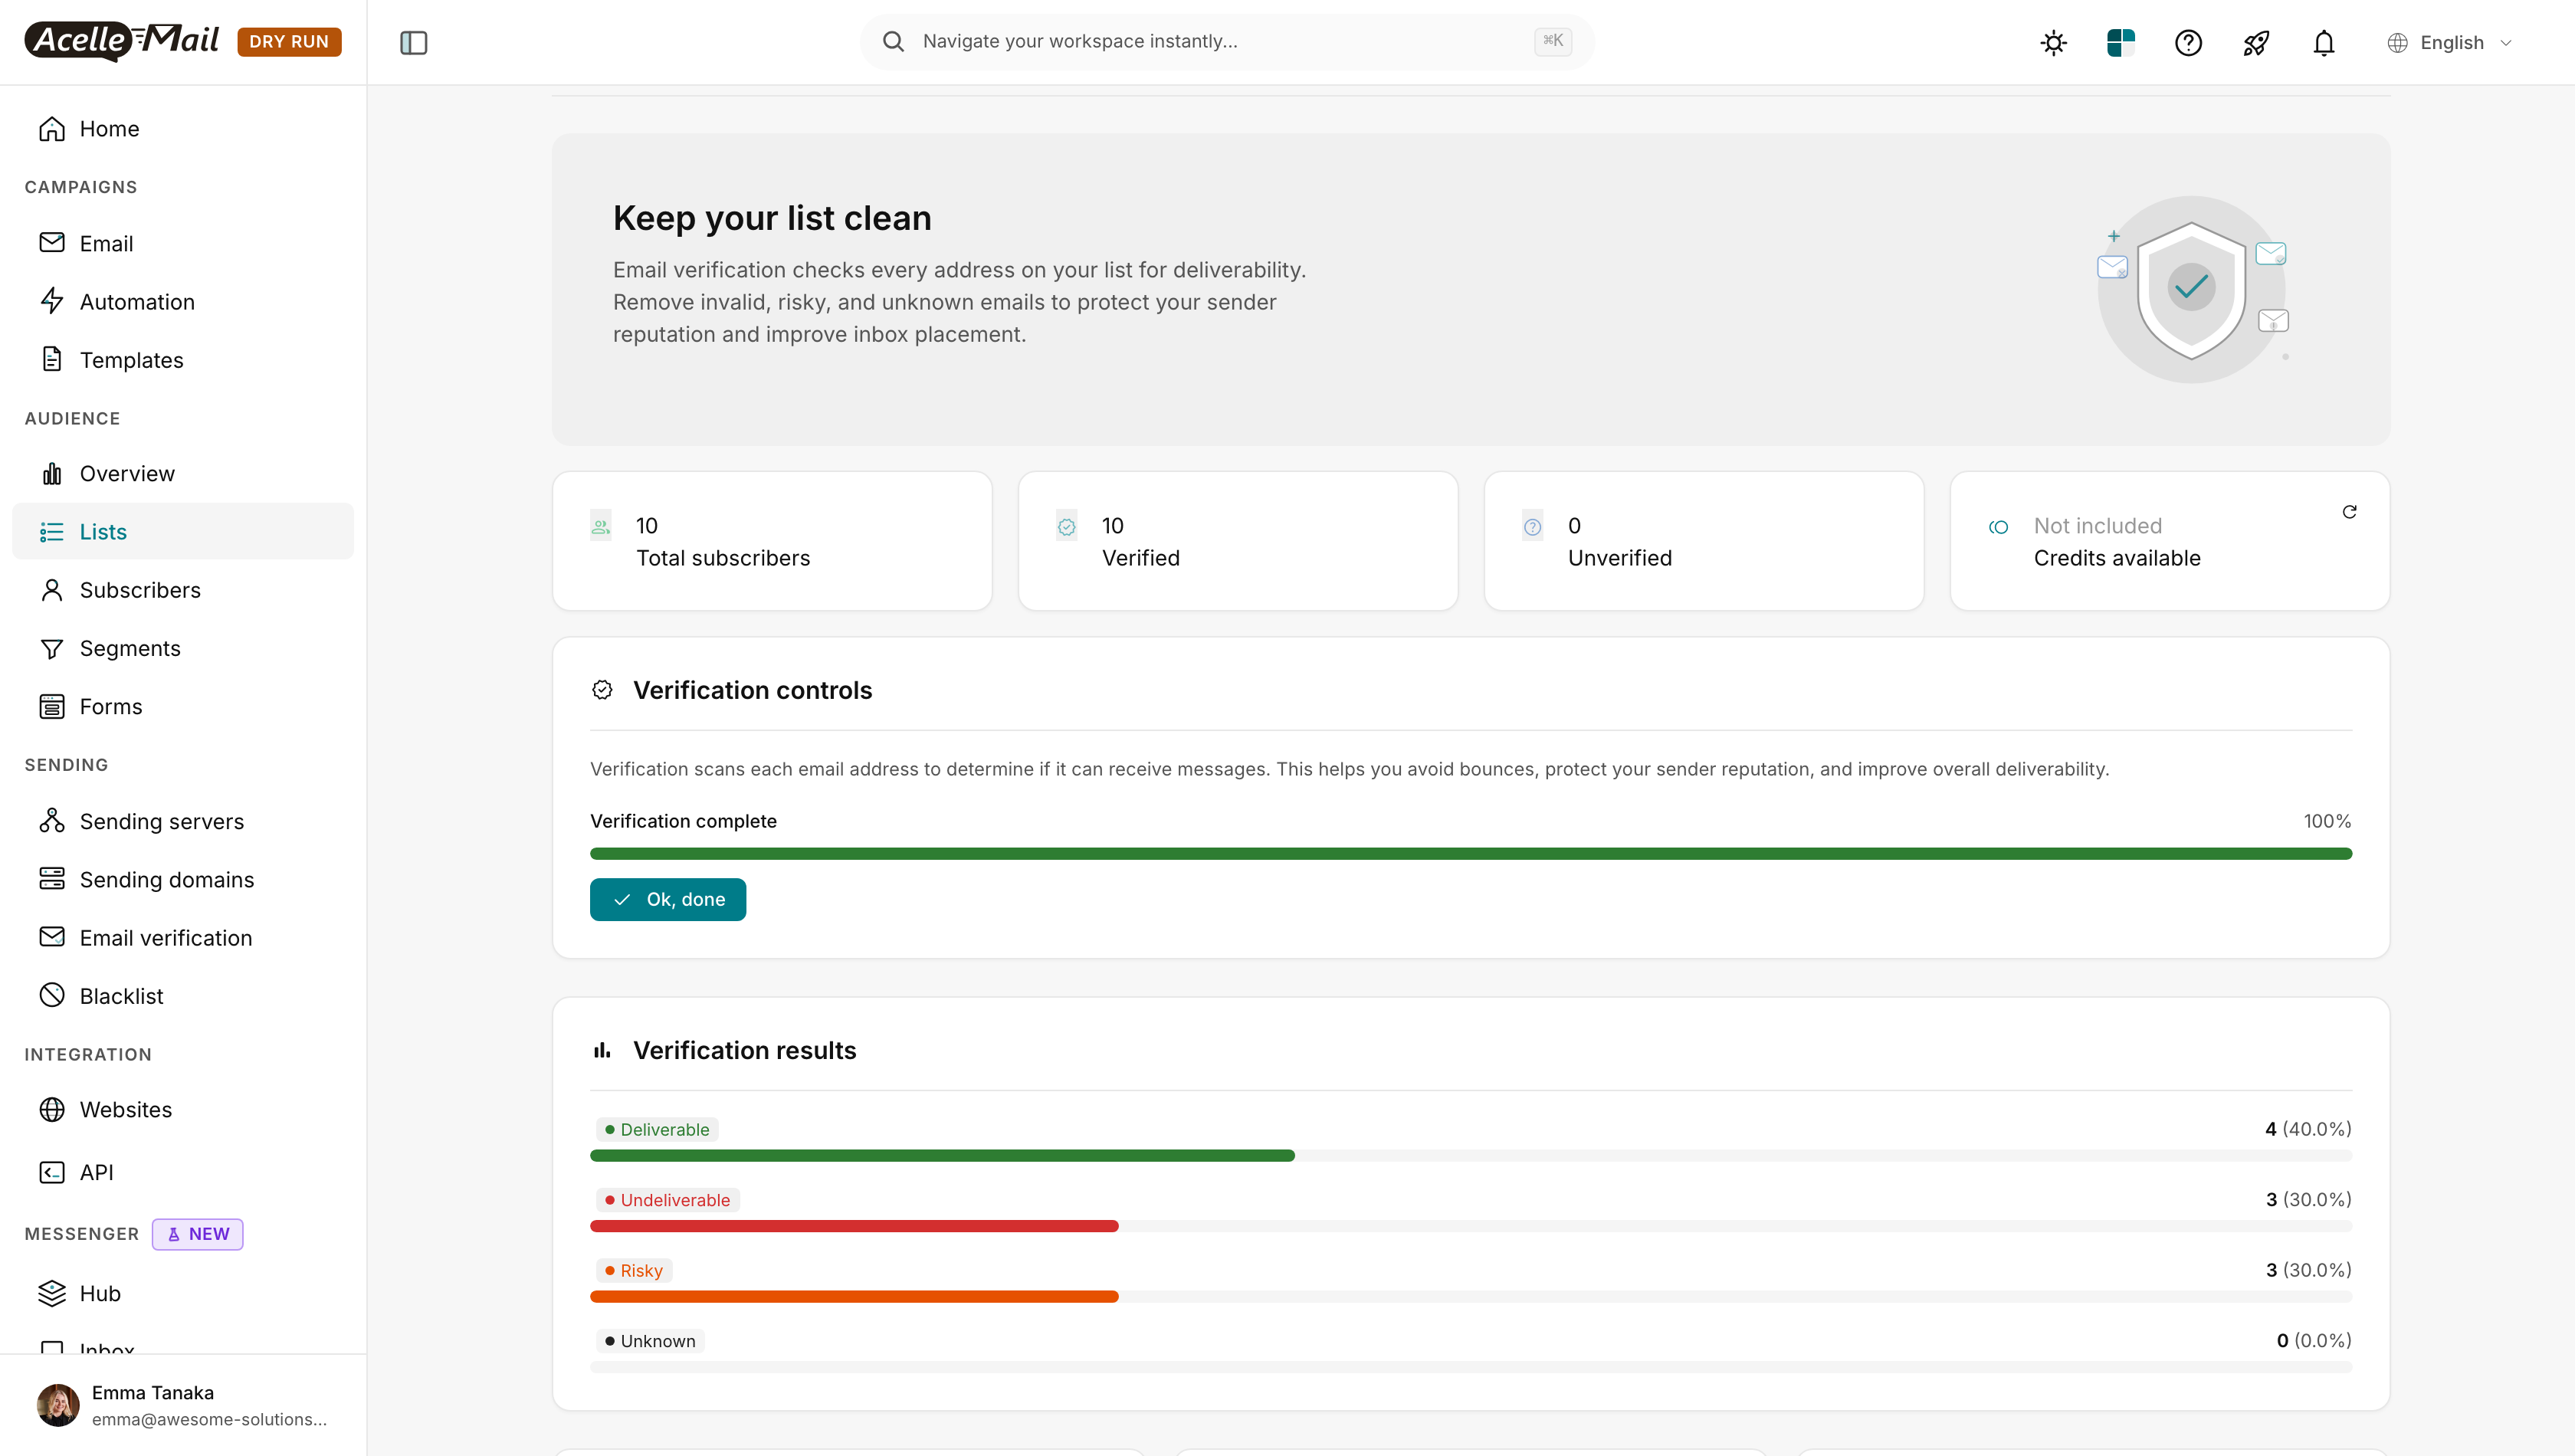Open the API page

[x=183, y=1172]
